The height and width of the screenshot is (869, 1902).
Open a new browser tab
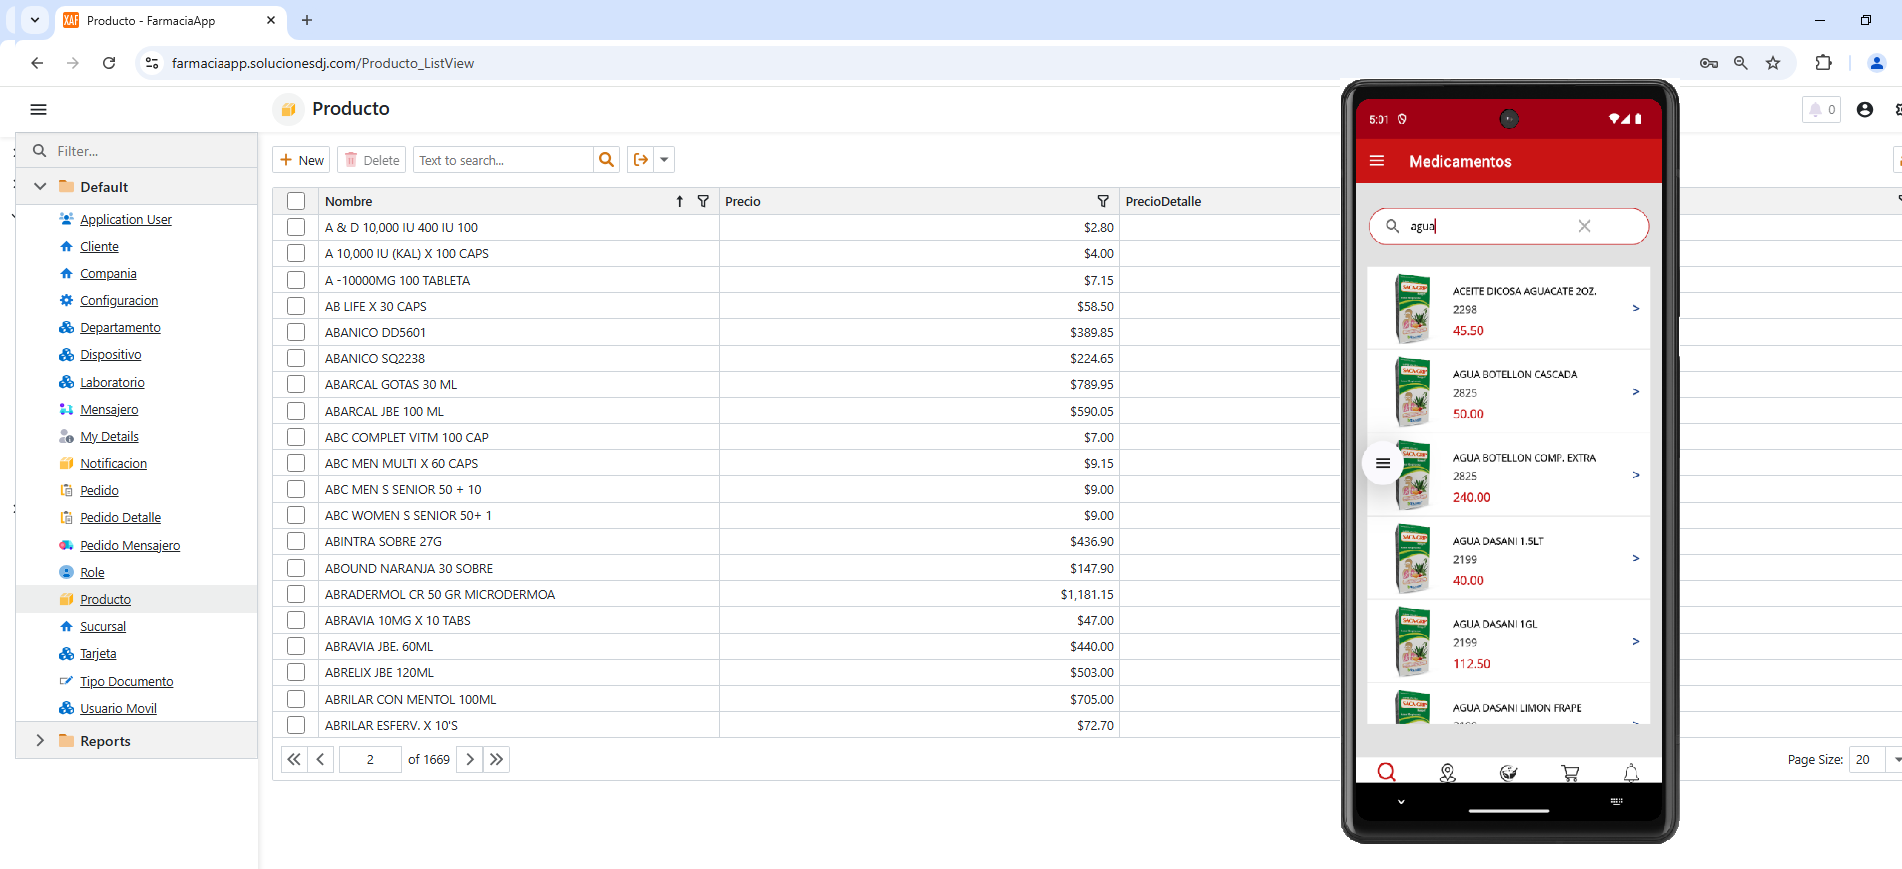tap(307, 20)
